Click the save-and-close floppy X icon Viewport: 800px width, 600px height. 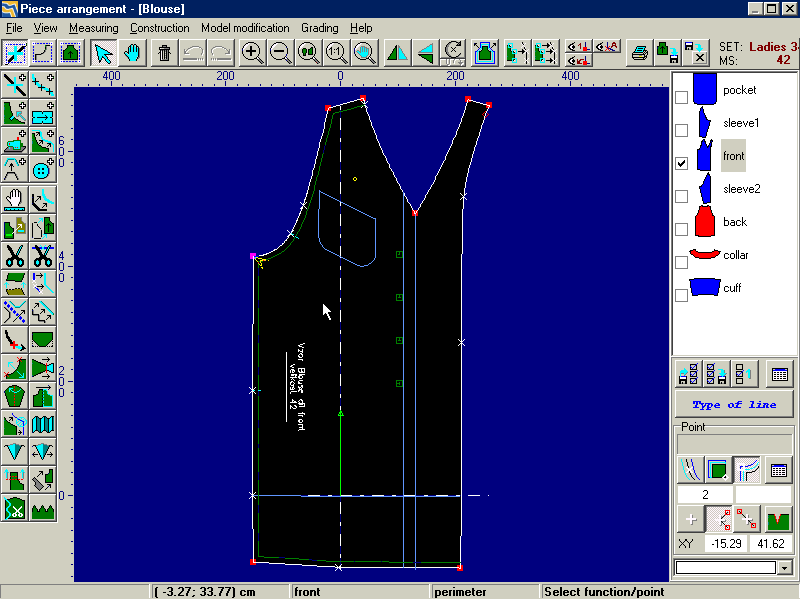tap(695, 53)
